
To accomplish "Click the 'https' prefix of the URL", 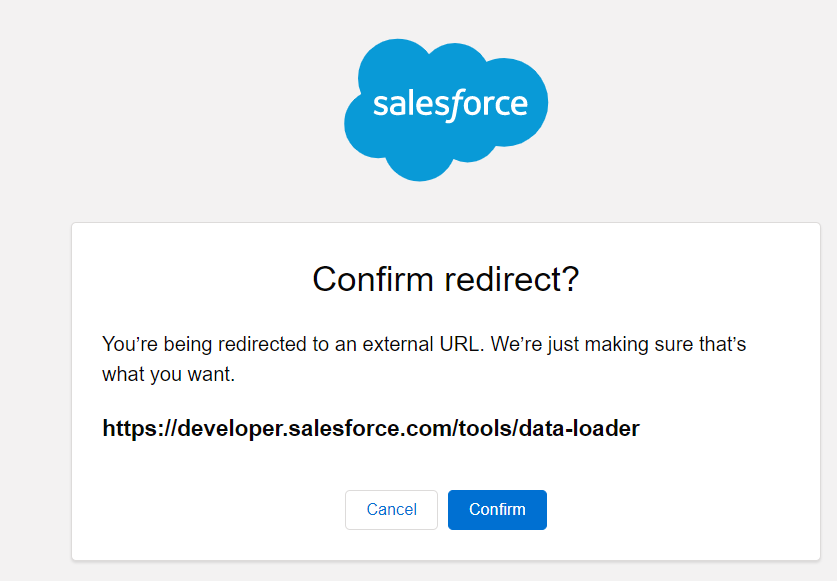I will [130, 429].
